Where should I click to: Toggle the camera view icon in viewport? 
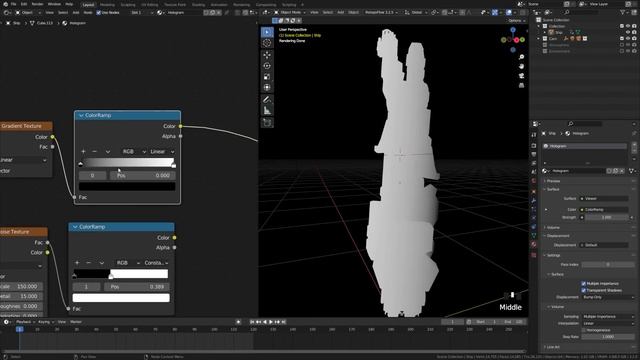click(x=521, y=76)
